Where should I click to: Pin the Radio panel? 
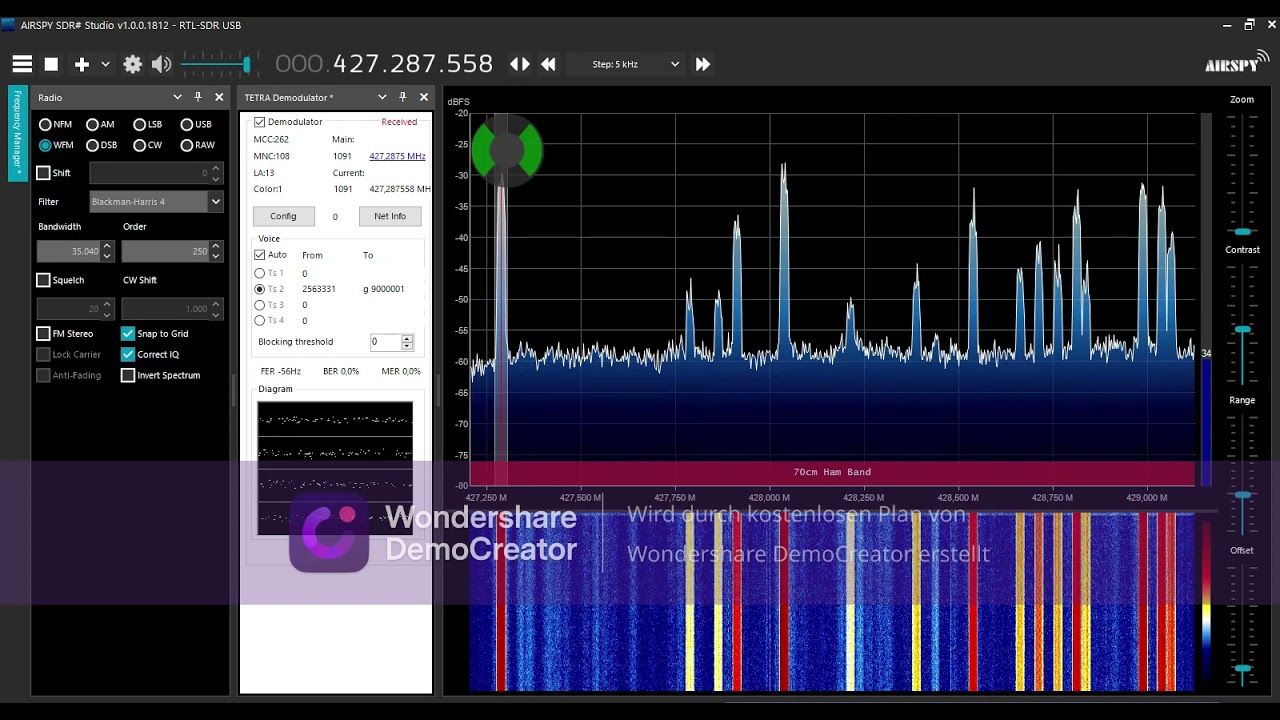[198, 97]
